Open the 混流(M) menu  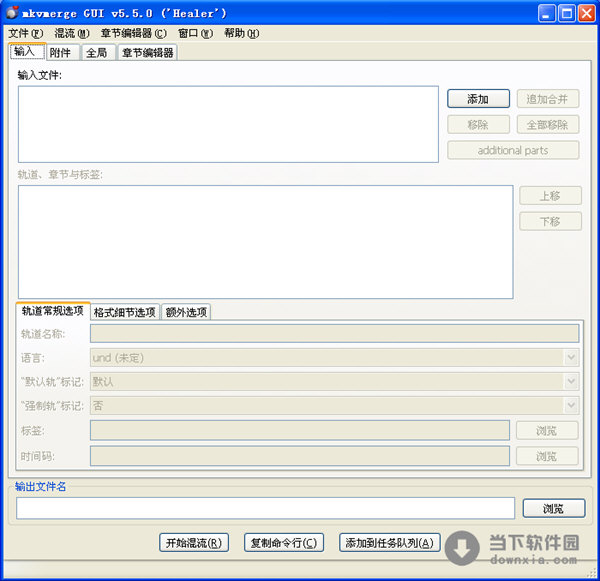pos(72,34)
